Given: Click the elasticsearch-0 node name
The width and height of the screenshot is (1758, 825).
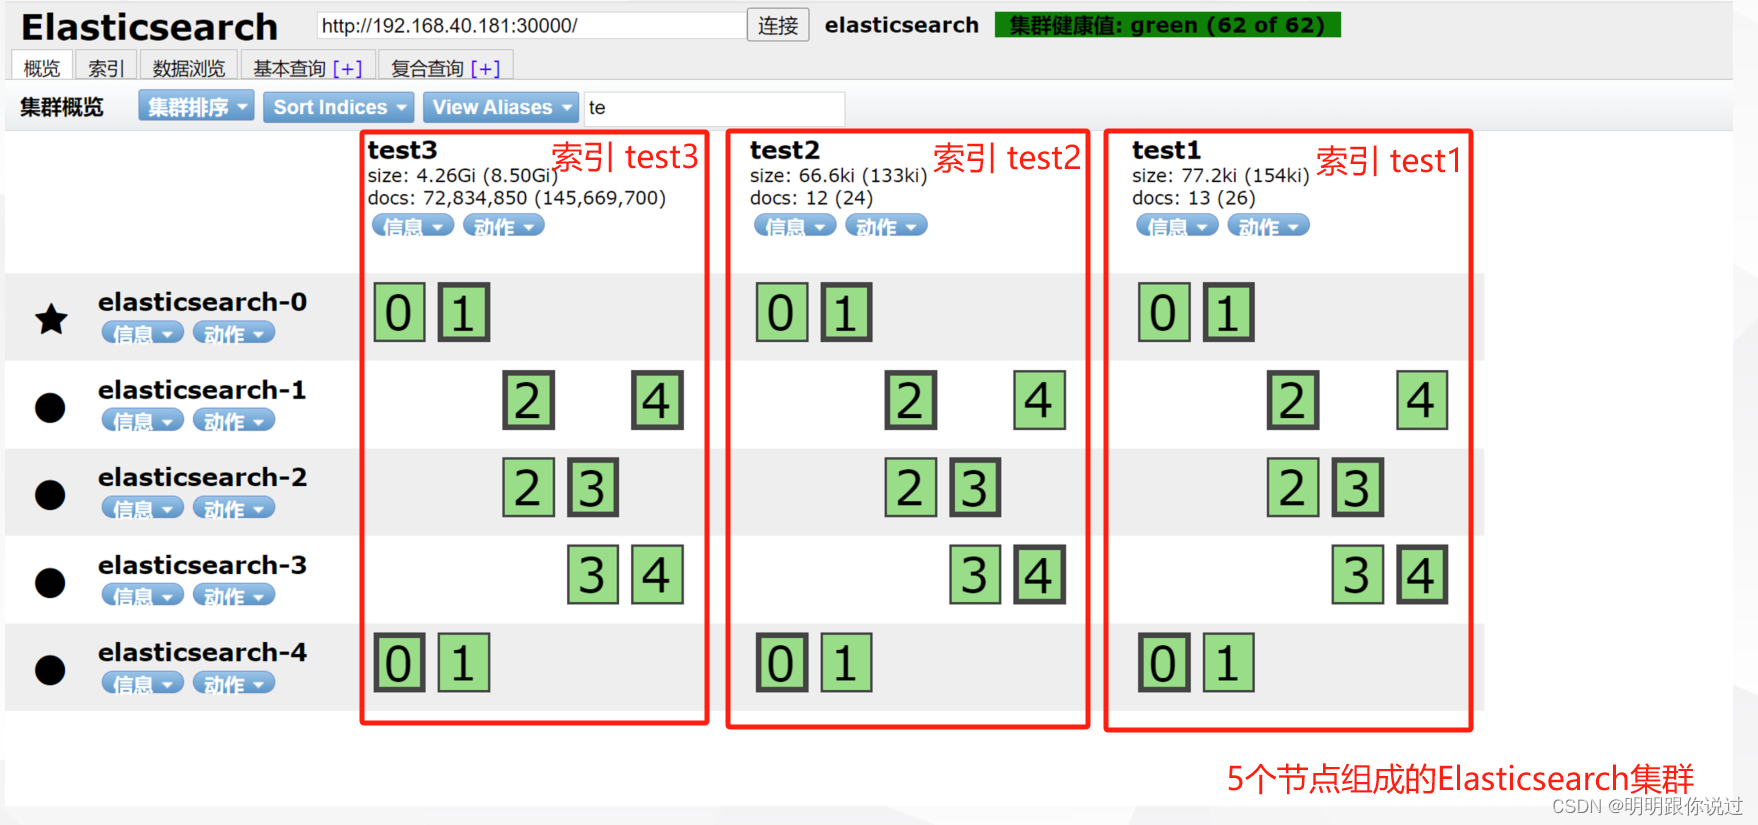Looking at the screenshot, I should (x=202, y=302).
